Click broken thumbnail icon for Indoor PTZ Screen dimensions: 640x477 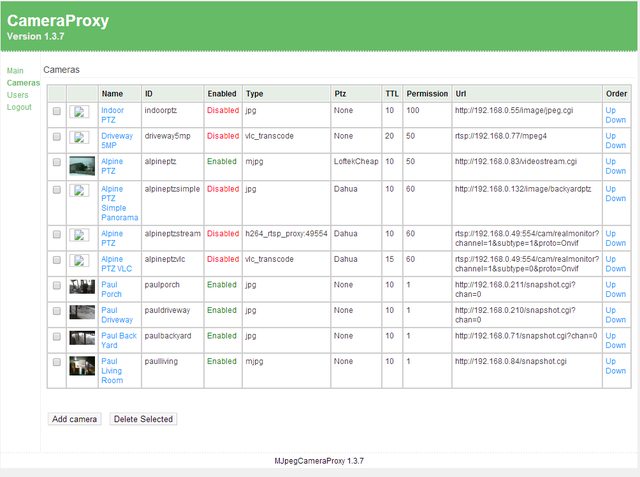79,112
